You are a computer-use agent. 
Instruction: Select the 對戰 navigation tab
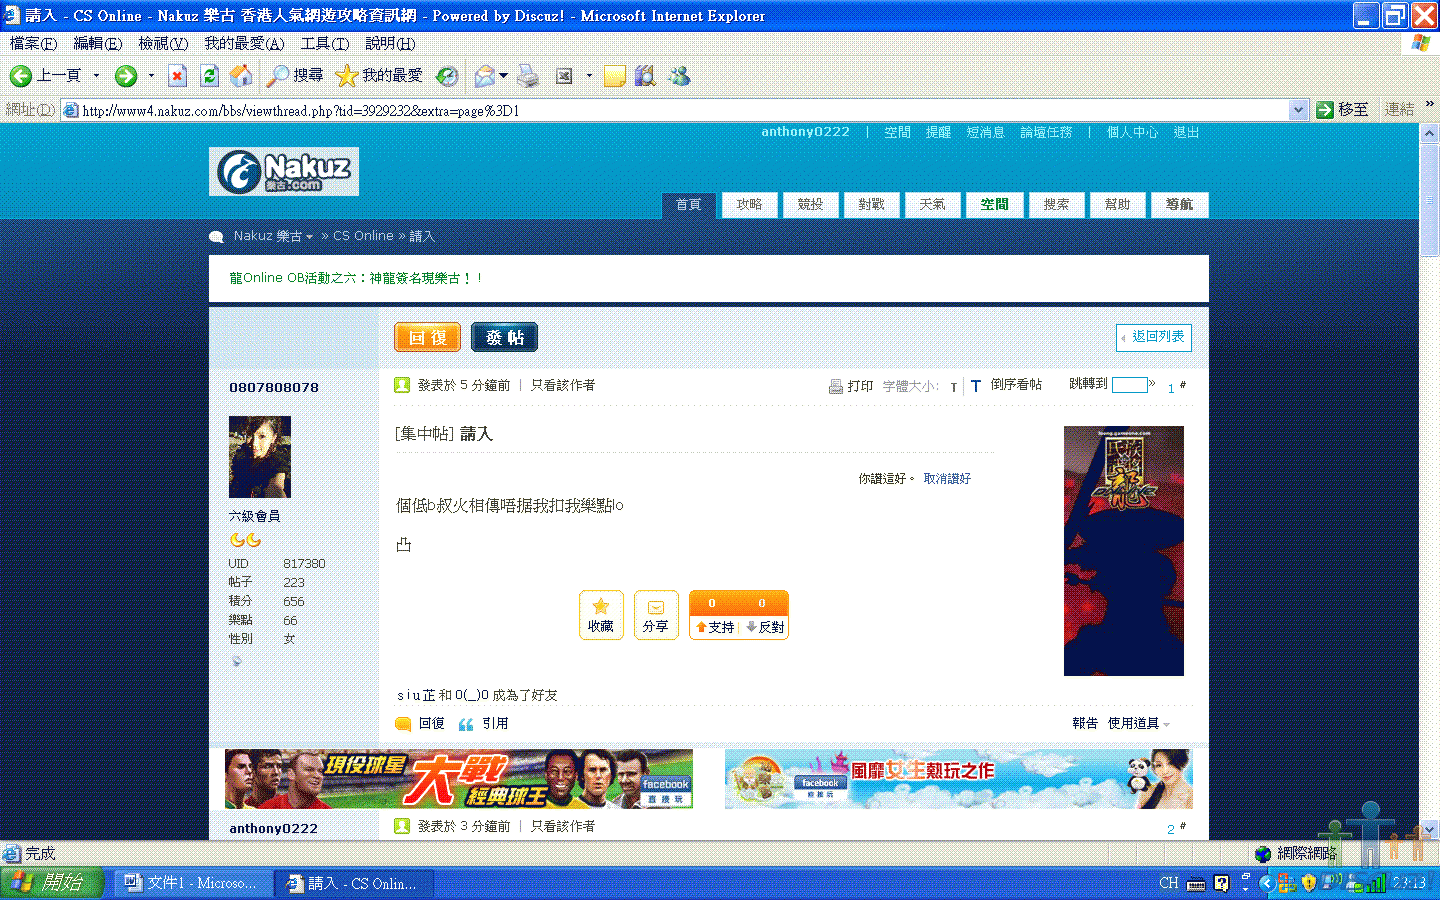[872, 205]
